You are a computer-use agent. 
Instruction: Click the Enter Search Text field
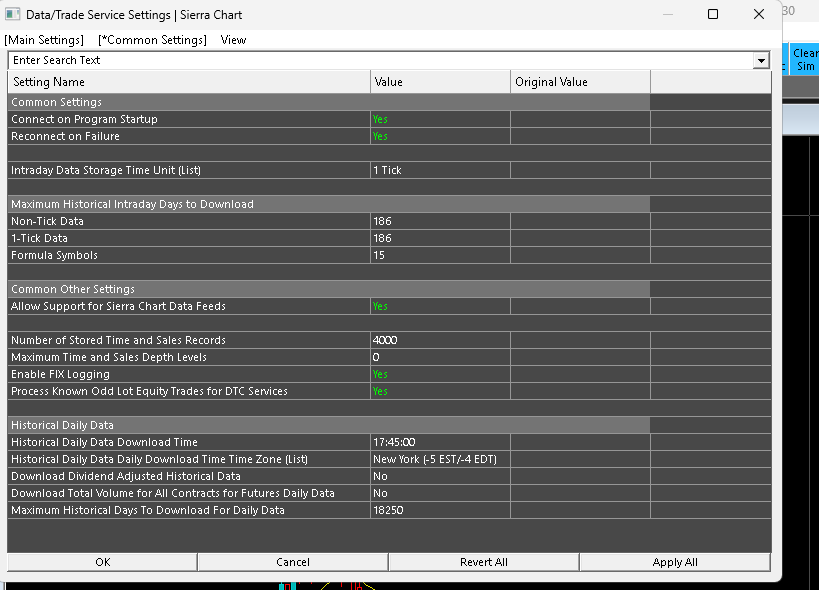(381, 60)
